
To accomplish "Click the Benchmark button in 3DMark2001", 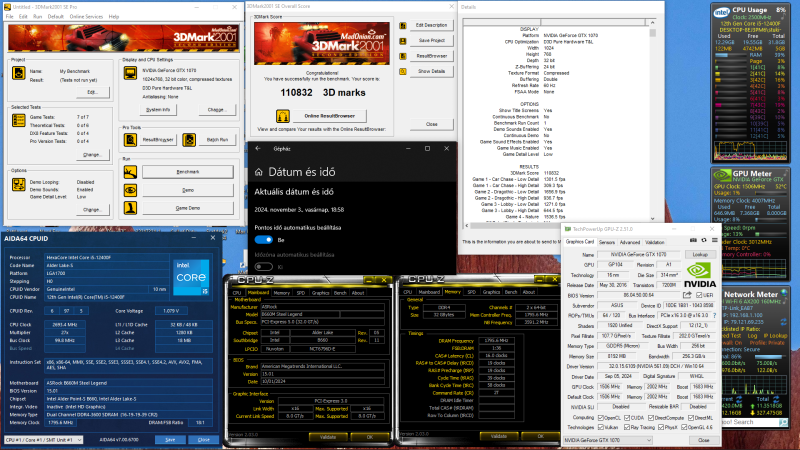I will 188,172.
